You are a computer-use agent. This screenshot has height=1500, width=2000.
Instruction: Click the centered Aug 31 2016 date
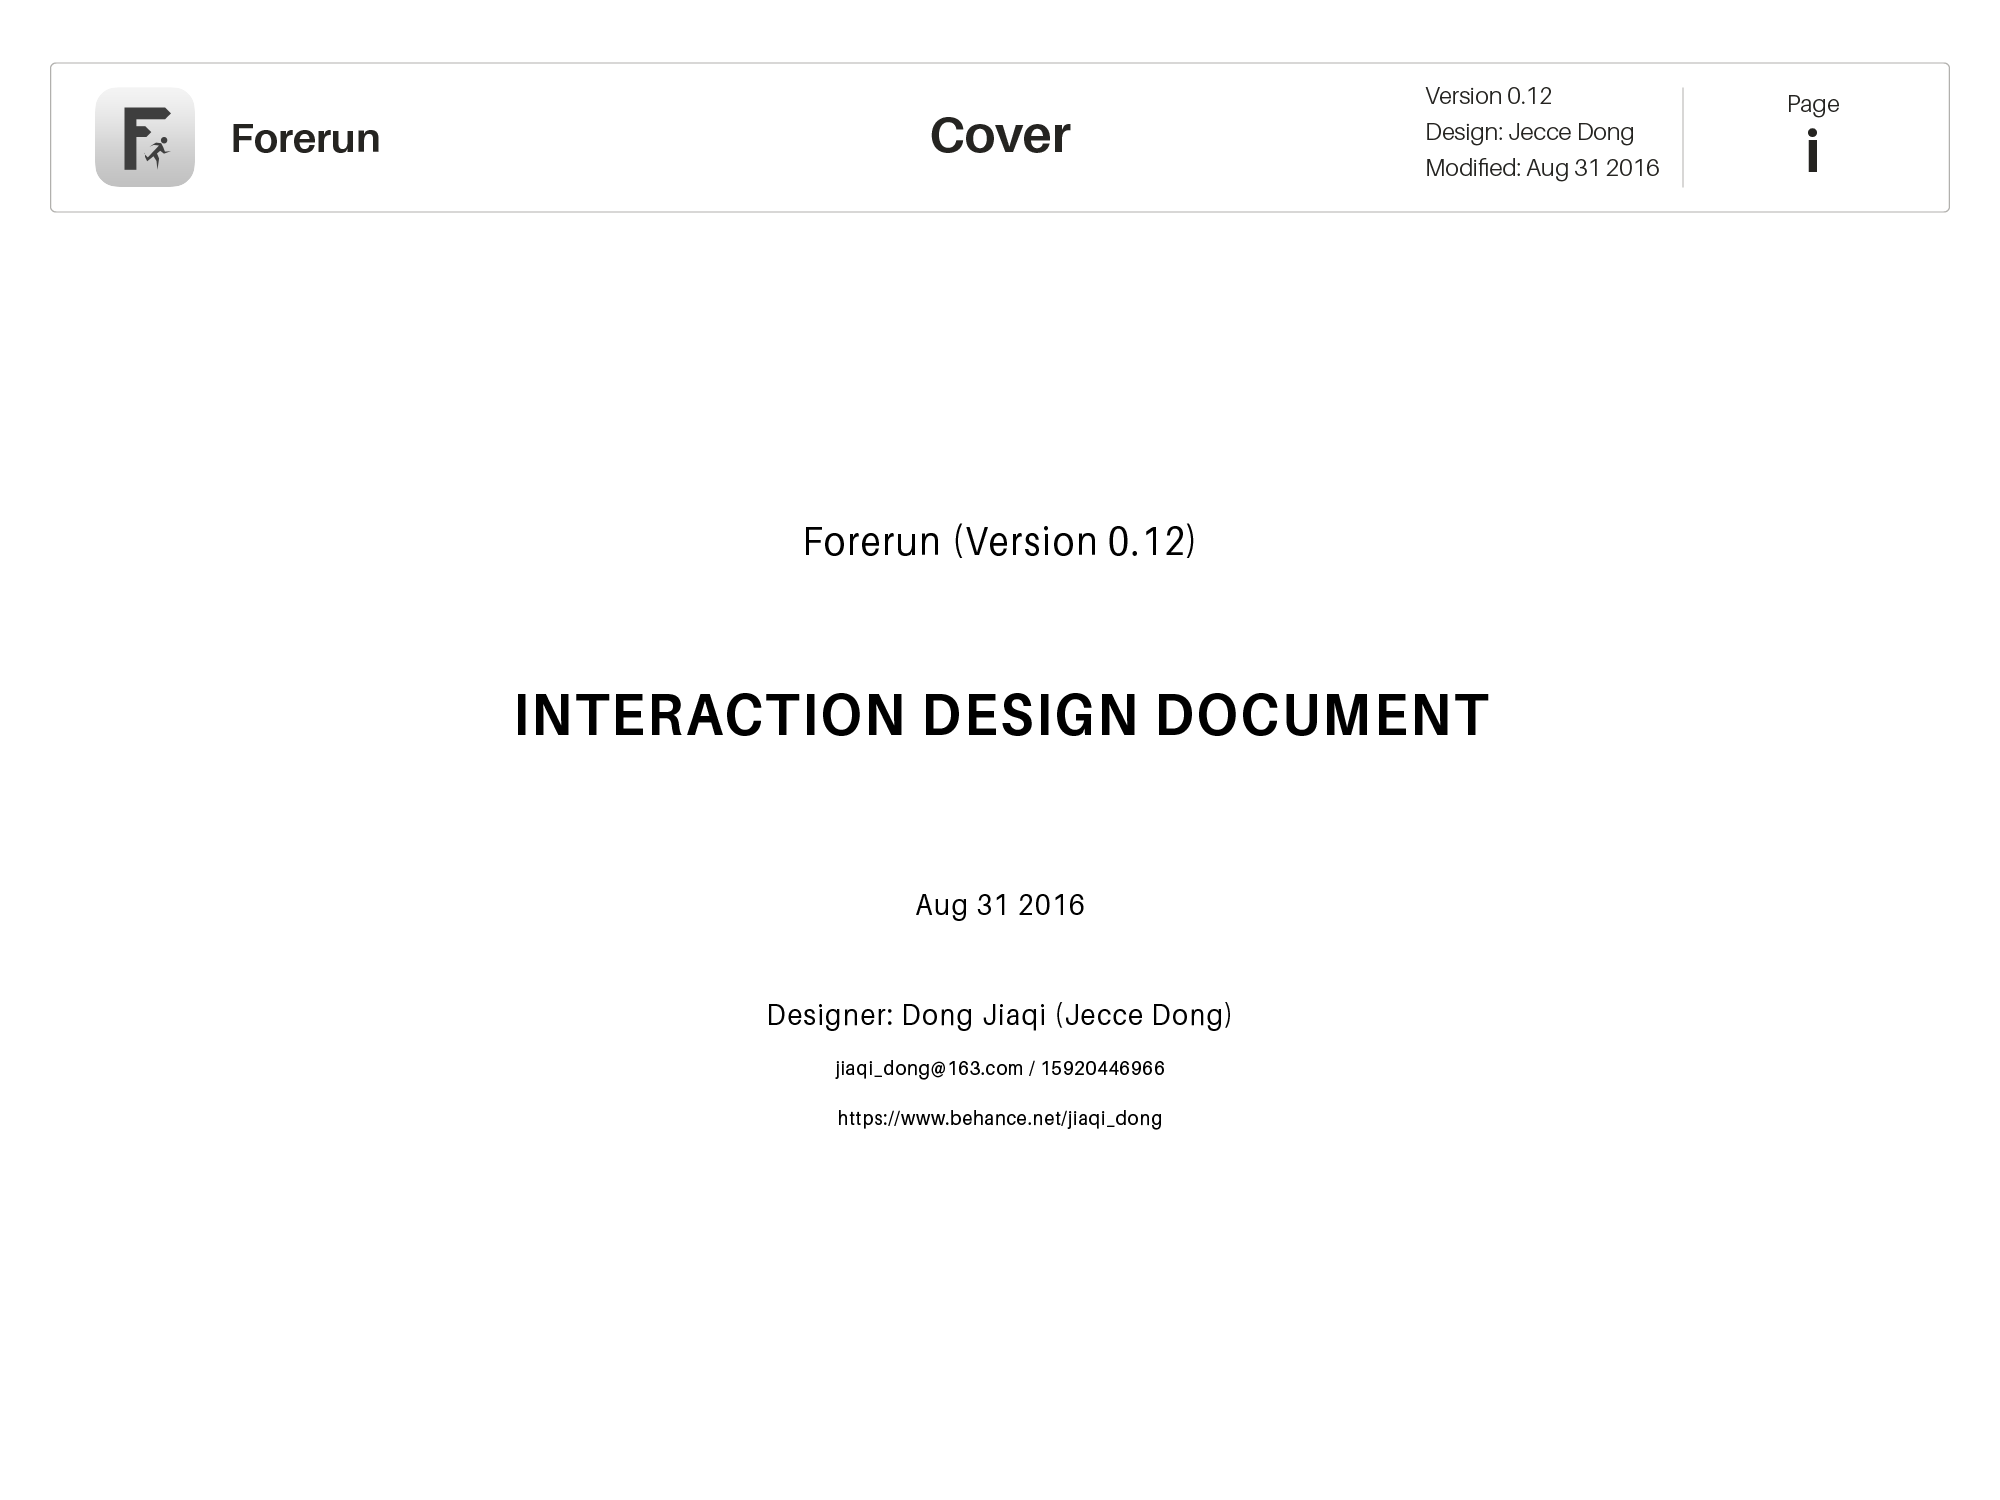coord(1000,905)
